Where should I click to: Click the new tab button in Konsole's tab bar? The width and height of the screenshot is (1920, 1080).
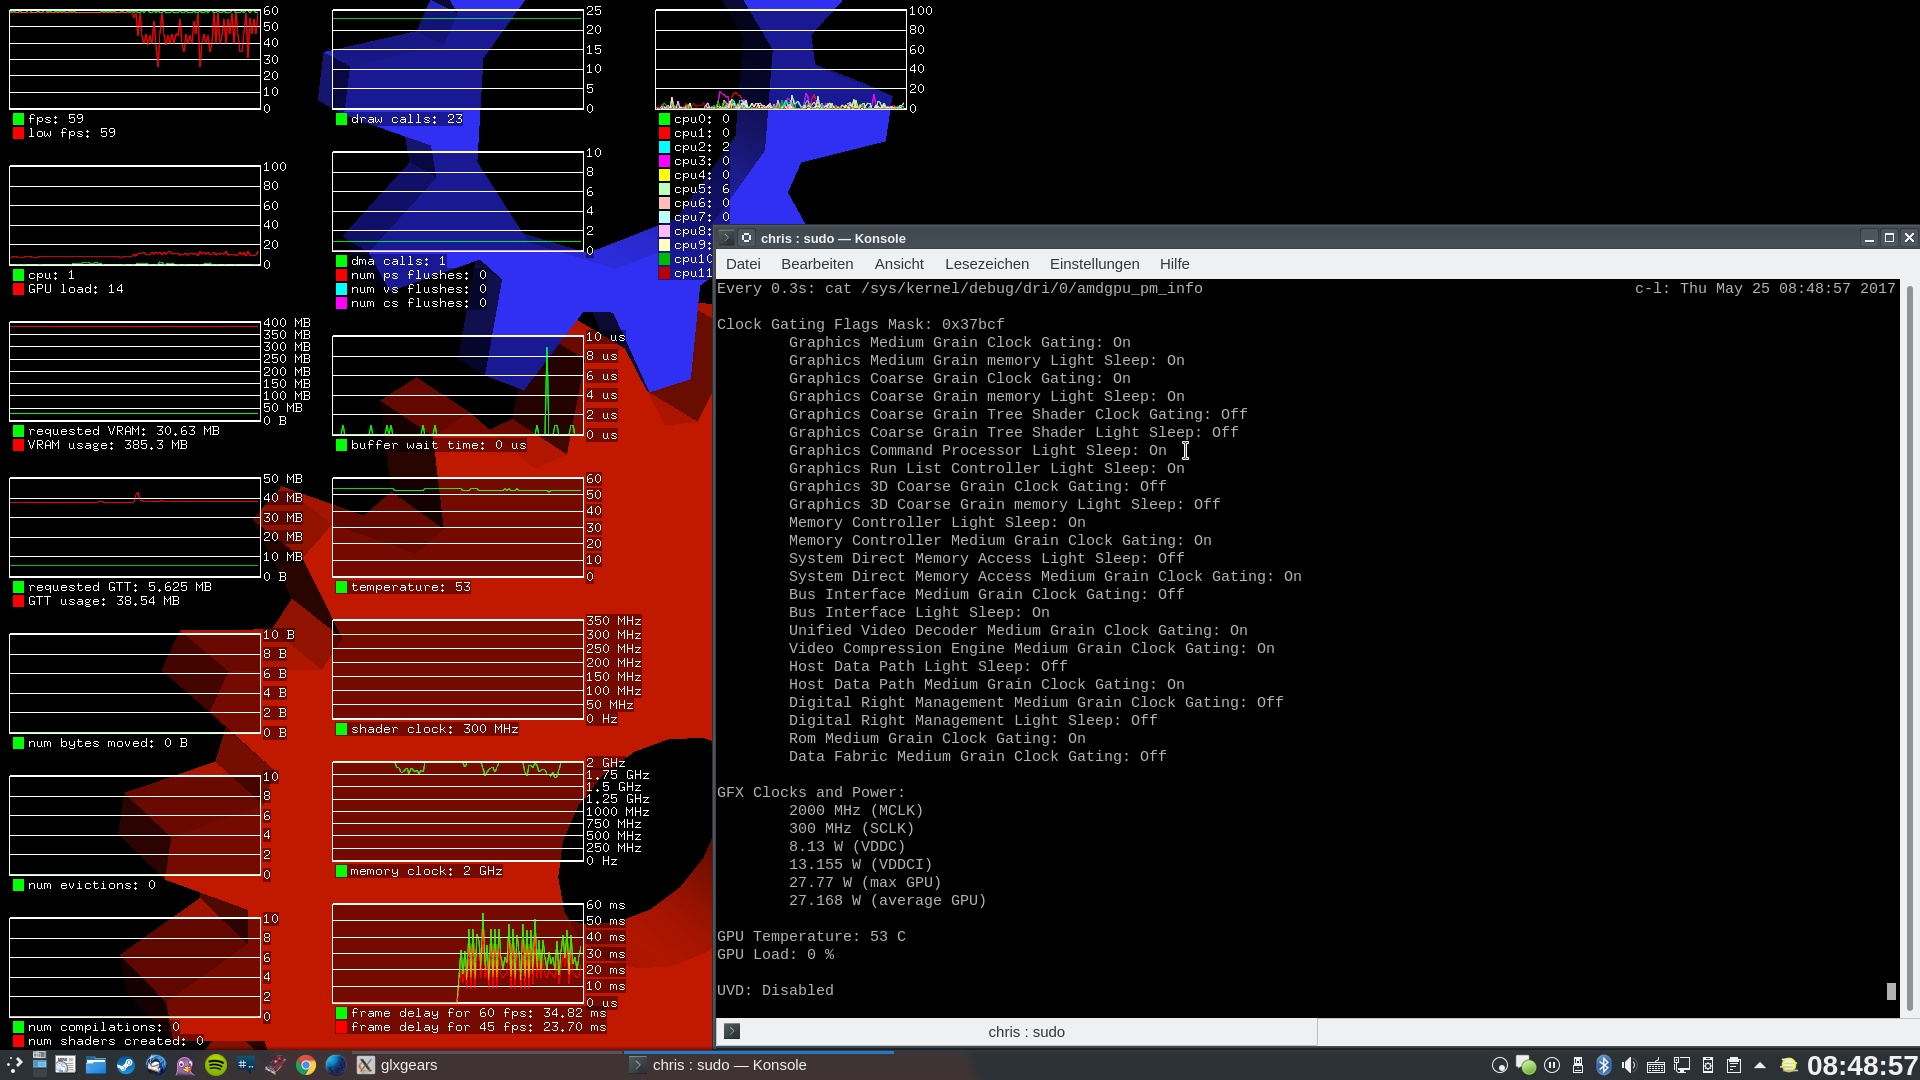[732, 1031]
